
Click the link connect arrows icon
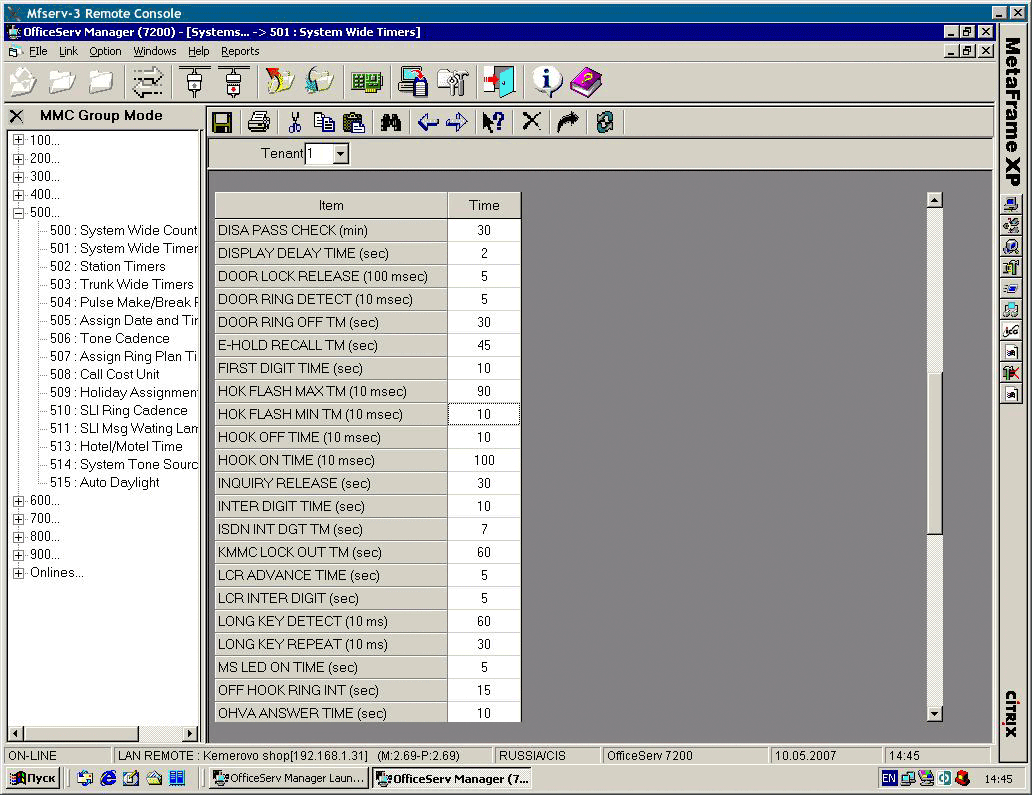click(x=147, y=82)
